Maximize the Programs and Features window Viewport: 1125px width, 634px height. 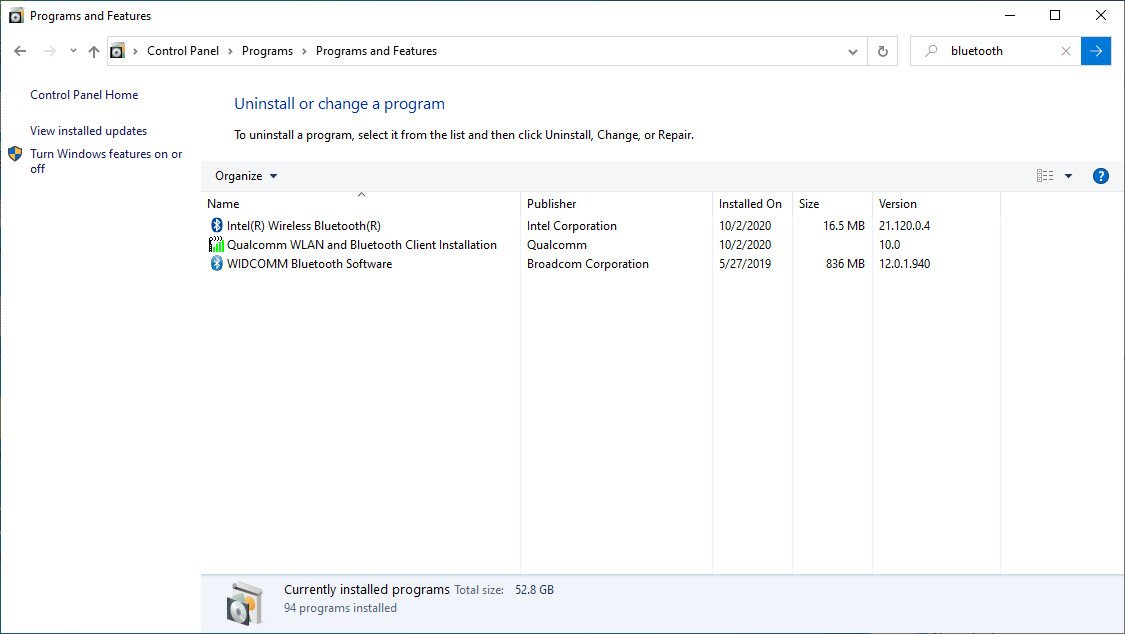click(x=1055, y=15)
